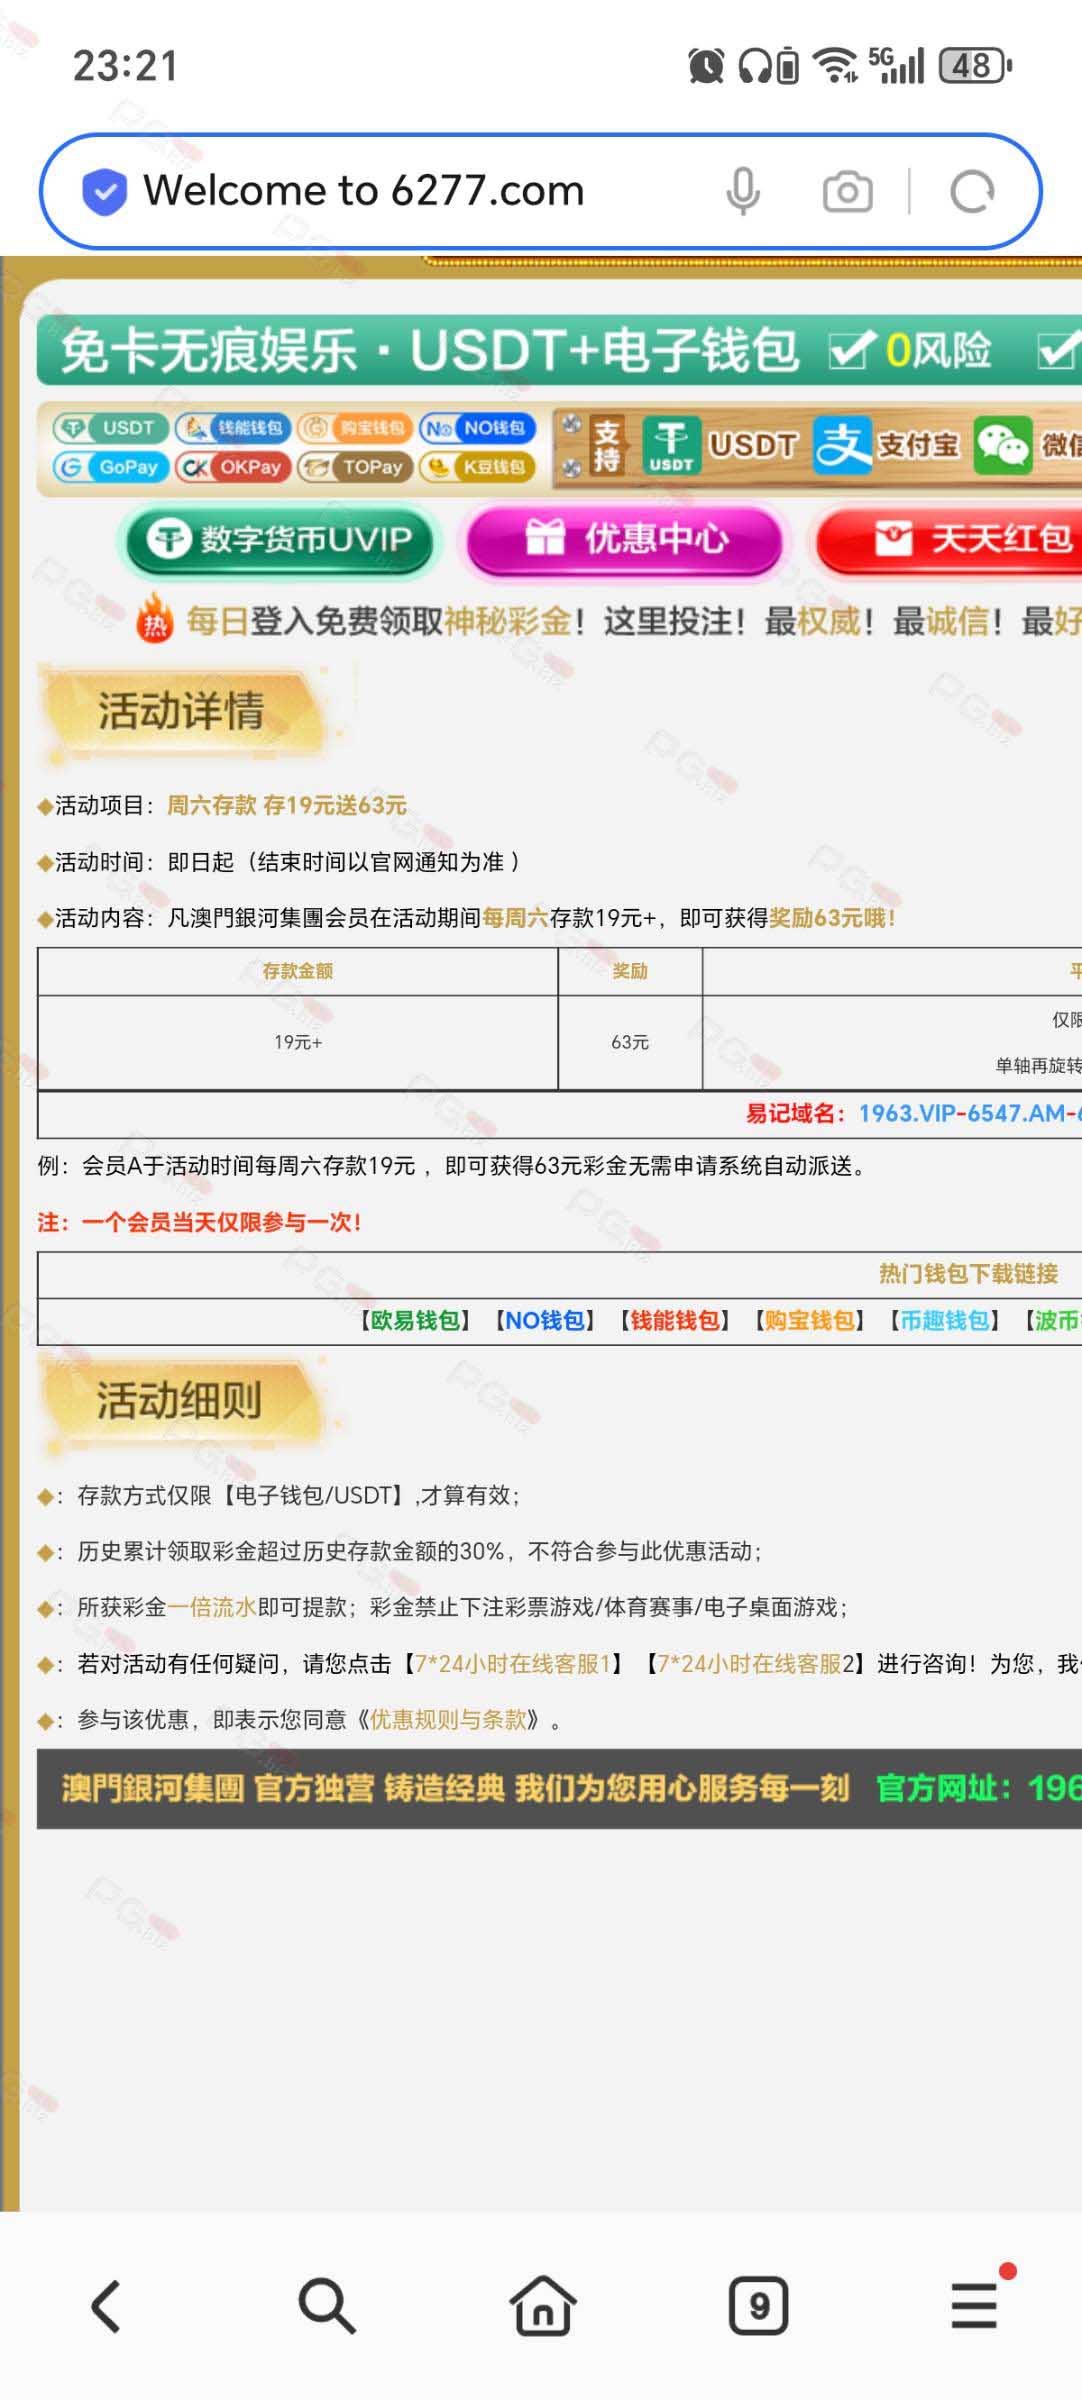Open the camera search icon

point(847,191)
